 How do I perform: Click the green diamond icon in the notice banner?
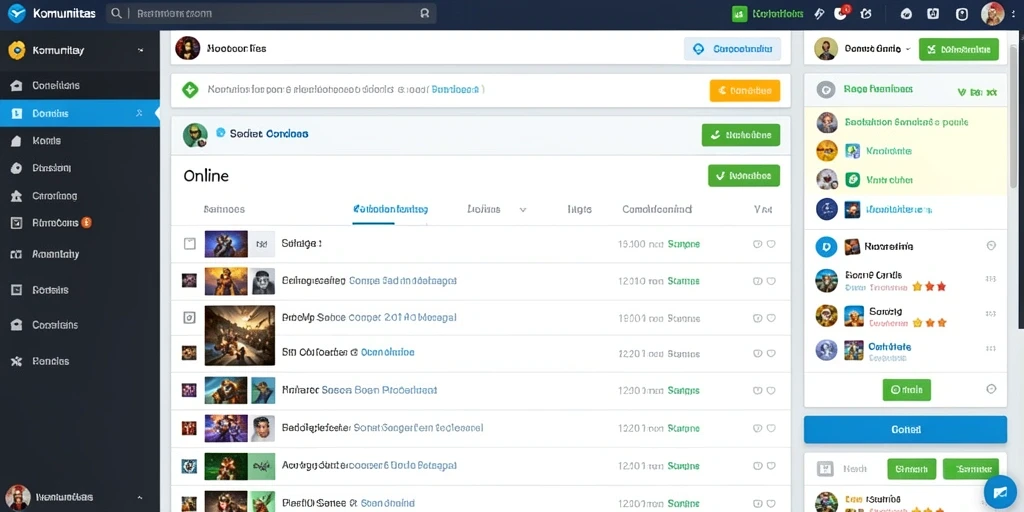tap(190, 90)
